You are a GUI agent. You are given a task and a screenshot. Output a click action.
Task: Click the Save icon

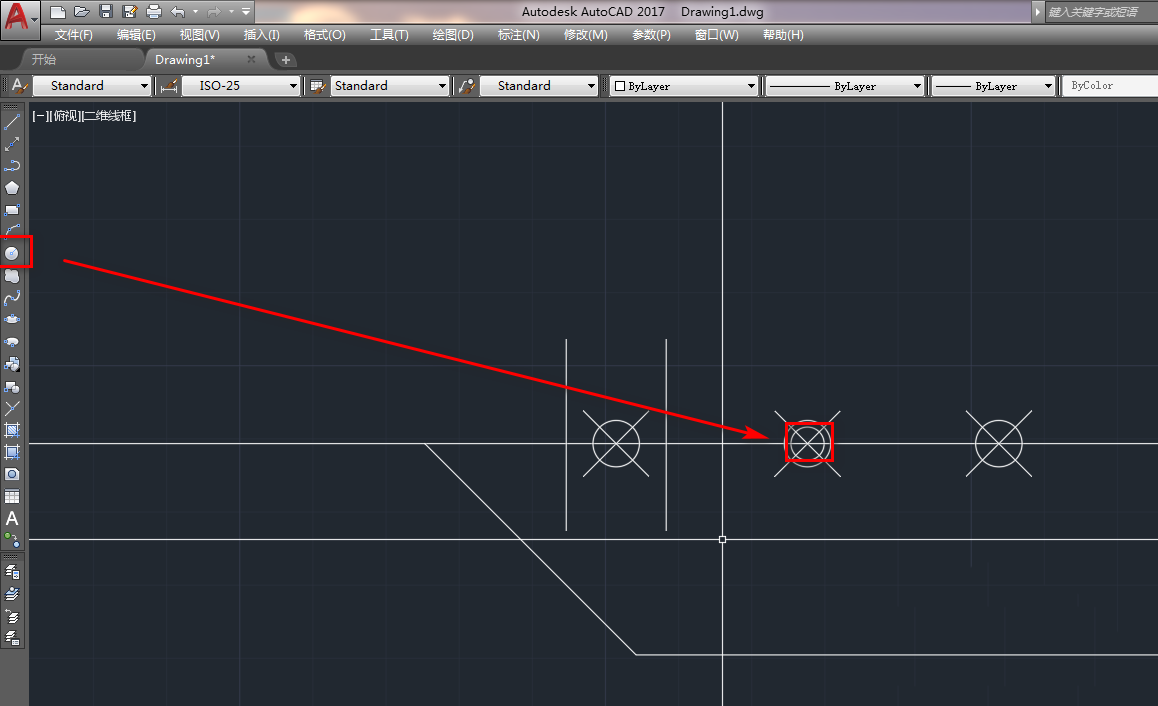[106, 12]
